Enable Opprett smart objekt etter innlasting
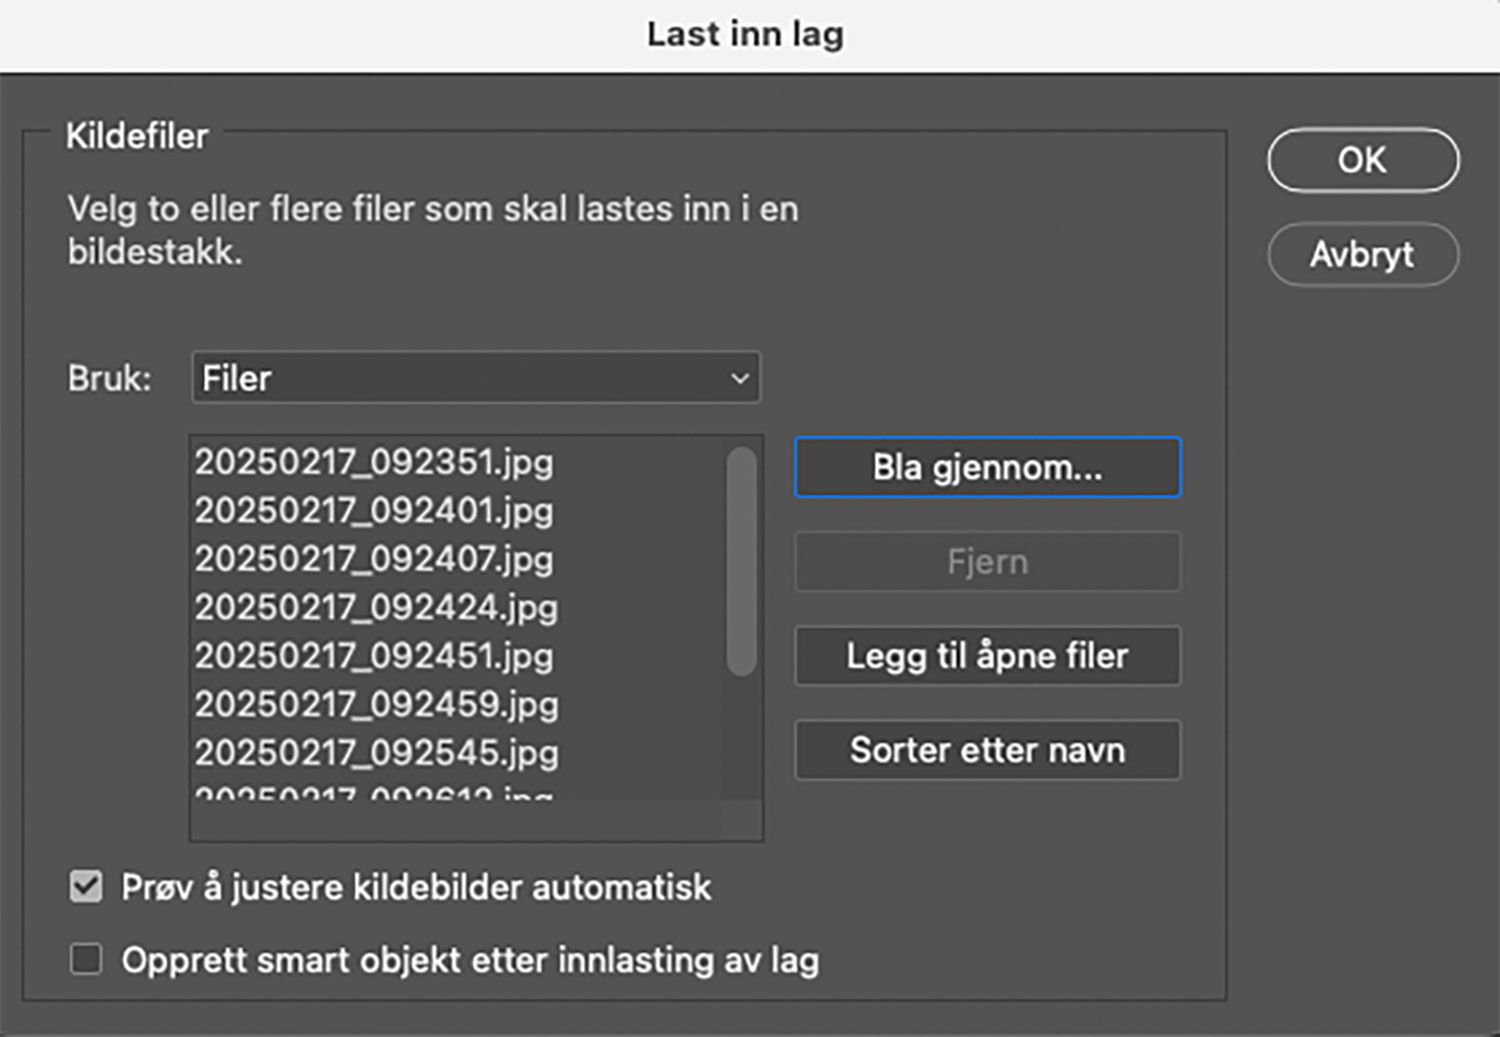This screenshot has height=1037, width=1500. (x=86, y=960)
